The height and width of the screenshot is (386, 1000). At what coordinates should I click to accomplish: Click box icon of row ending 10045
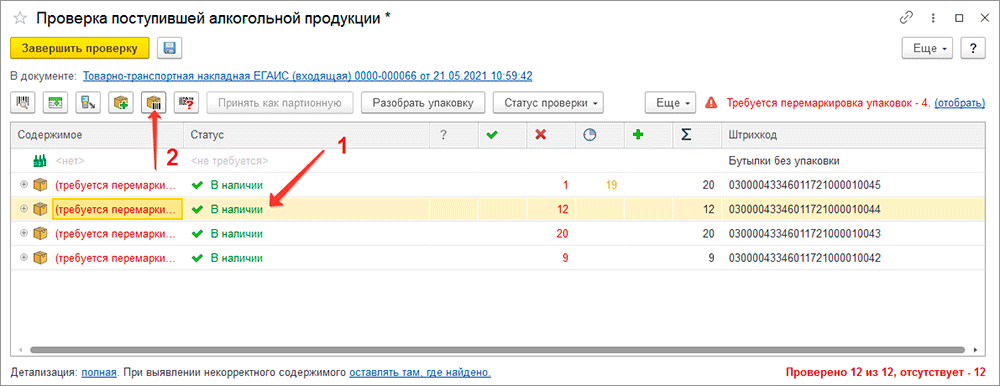tap(41, 185)
